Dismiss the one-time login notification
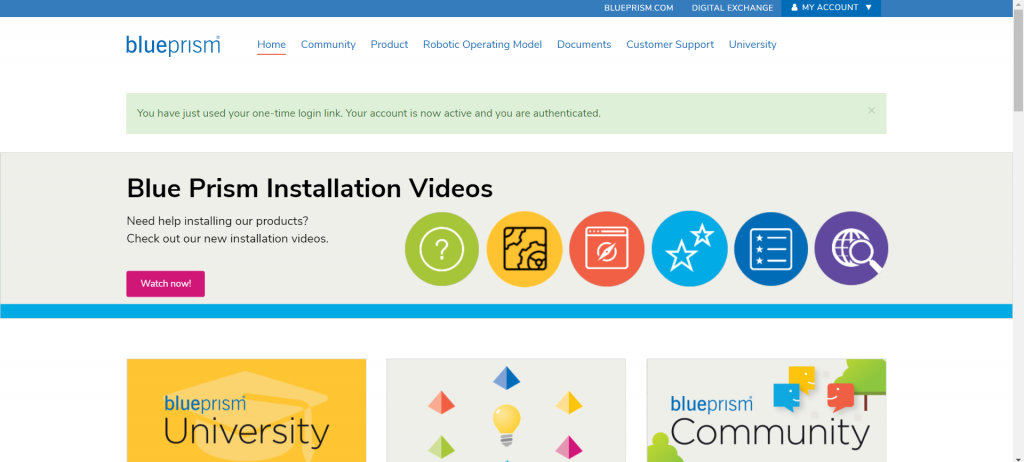The height and width of the screenshot is (462, 1024). [x=871, y=111]
